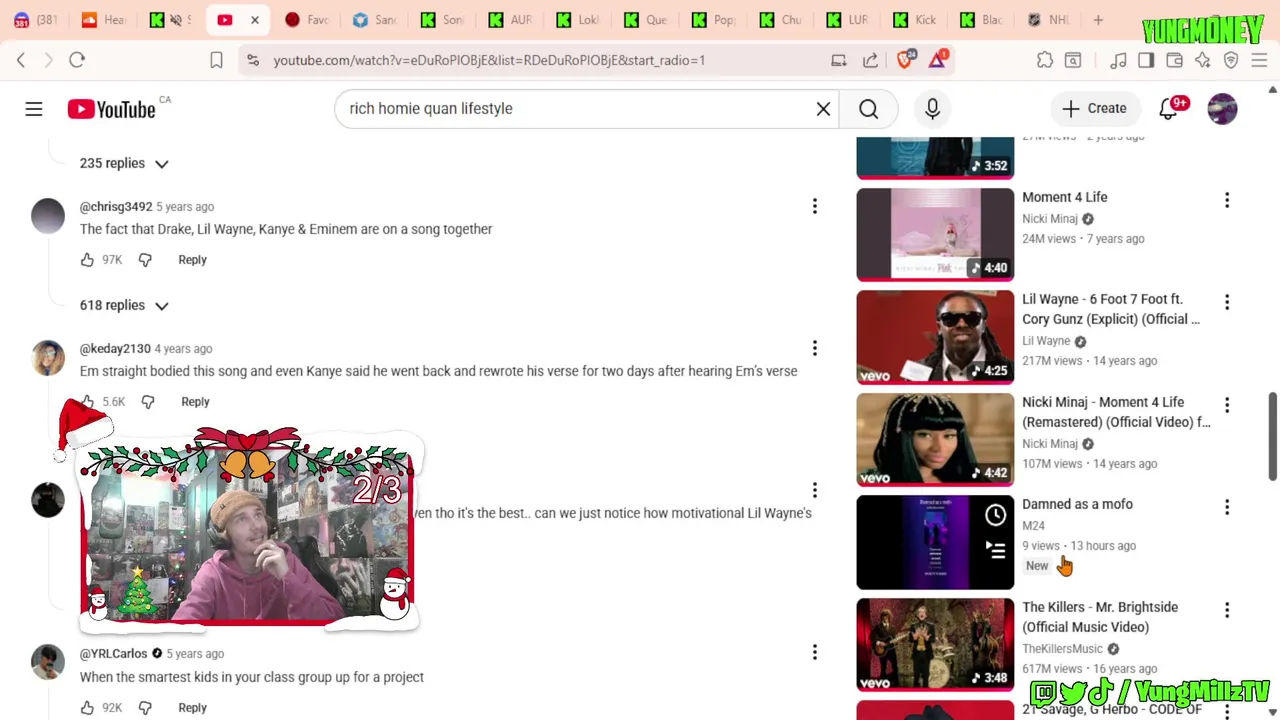Open more options on @keday2130's comment
This screenshot has width=1280, height=720.
(x=815, y=348)
